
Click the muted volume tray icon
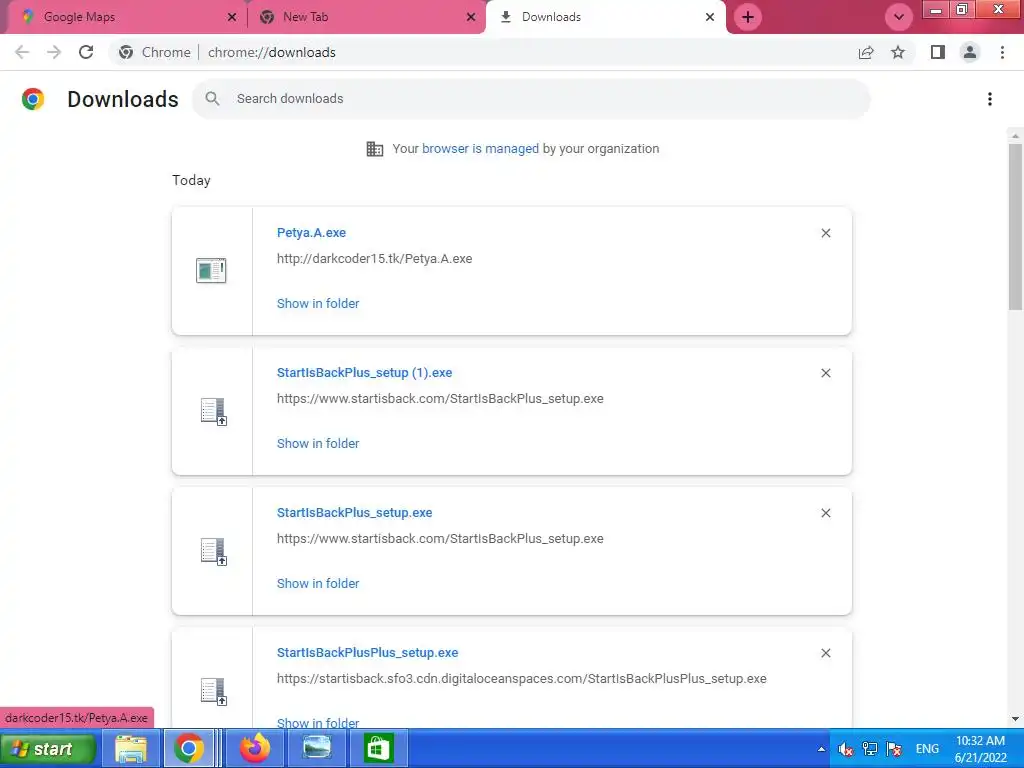click(x=846, y=749)
